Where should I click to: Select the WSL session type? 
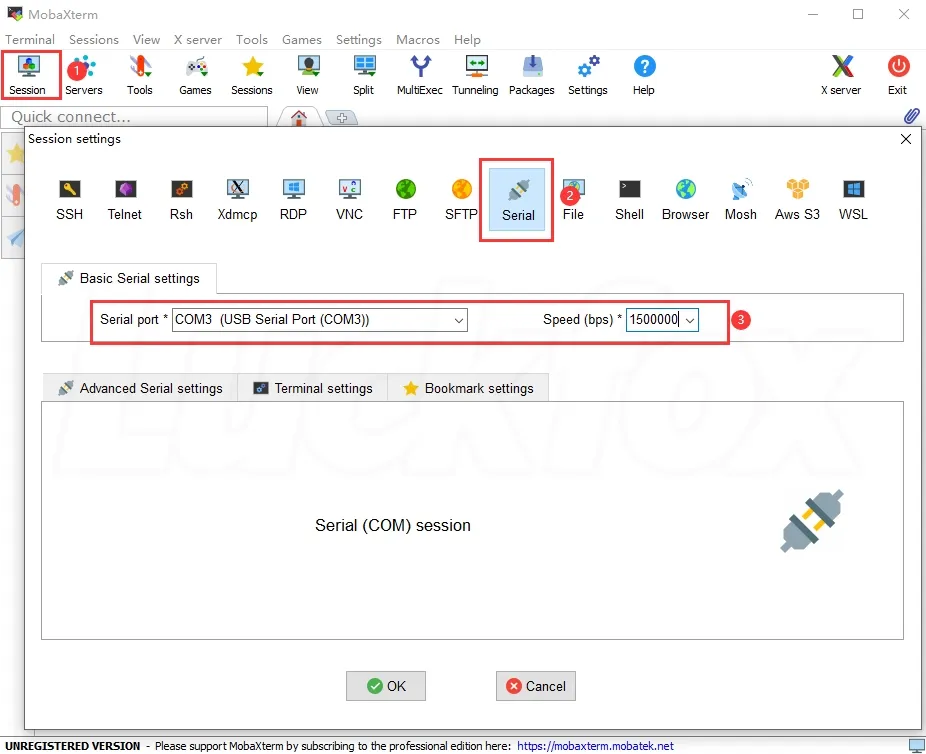coord(853,200)
